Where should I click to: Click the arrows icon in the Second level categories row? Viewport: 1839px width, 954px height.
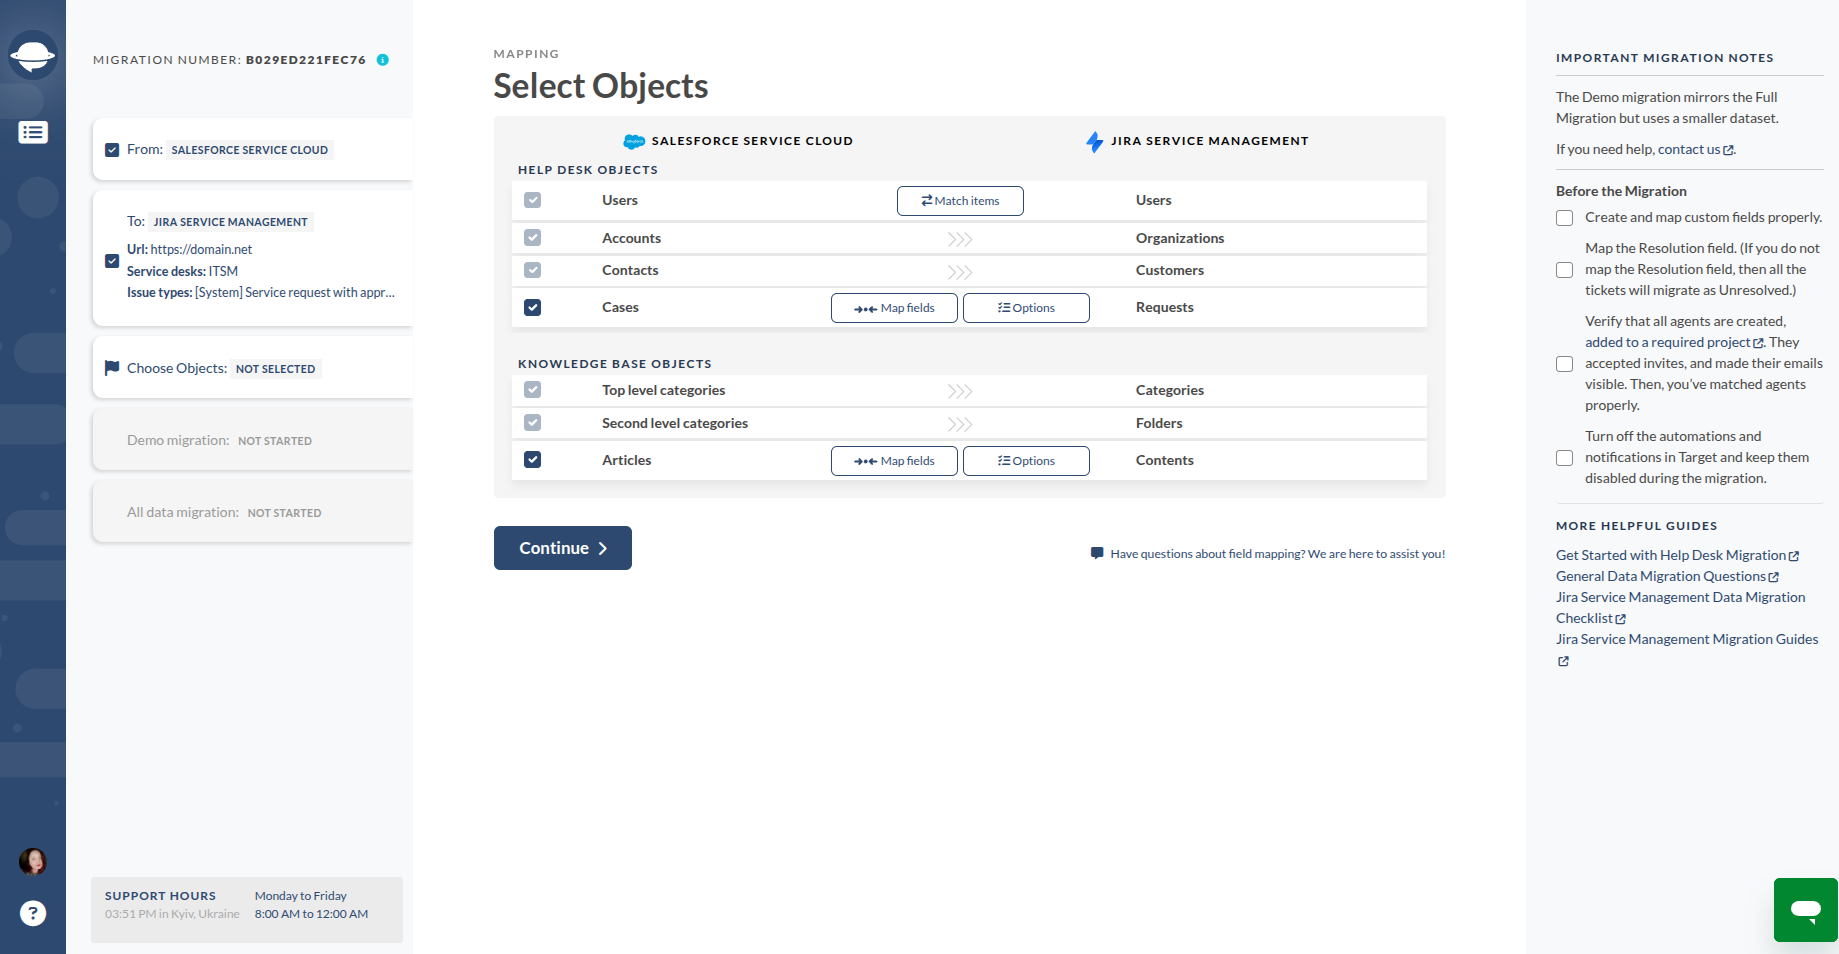960,424
